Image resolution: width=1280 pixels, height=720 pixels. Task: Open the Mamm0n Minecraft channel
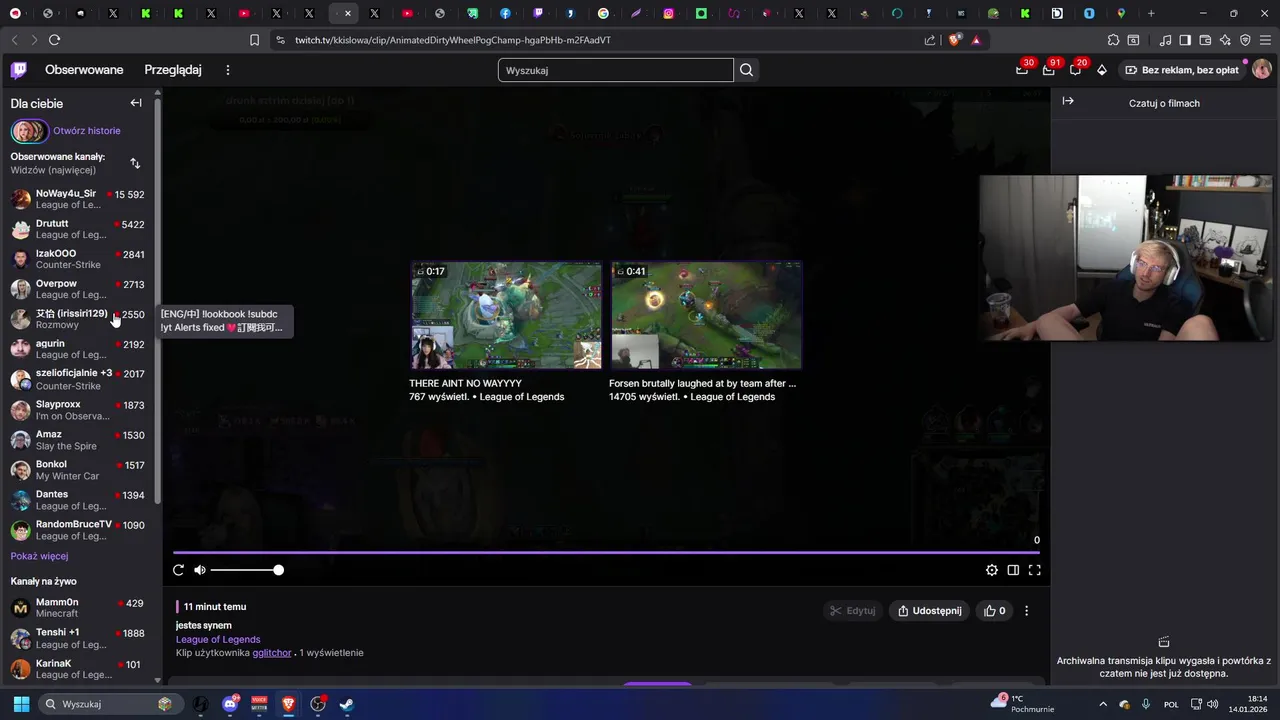pos(77,608)
